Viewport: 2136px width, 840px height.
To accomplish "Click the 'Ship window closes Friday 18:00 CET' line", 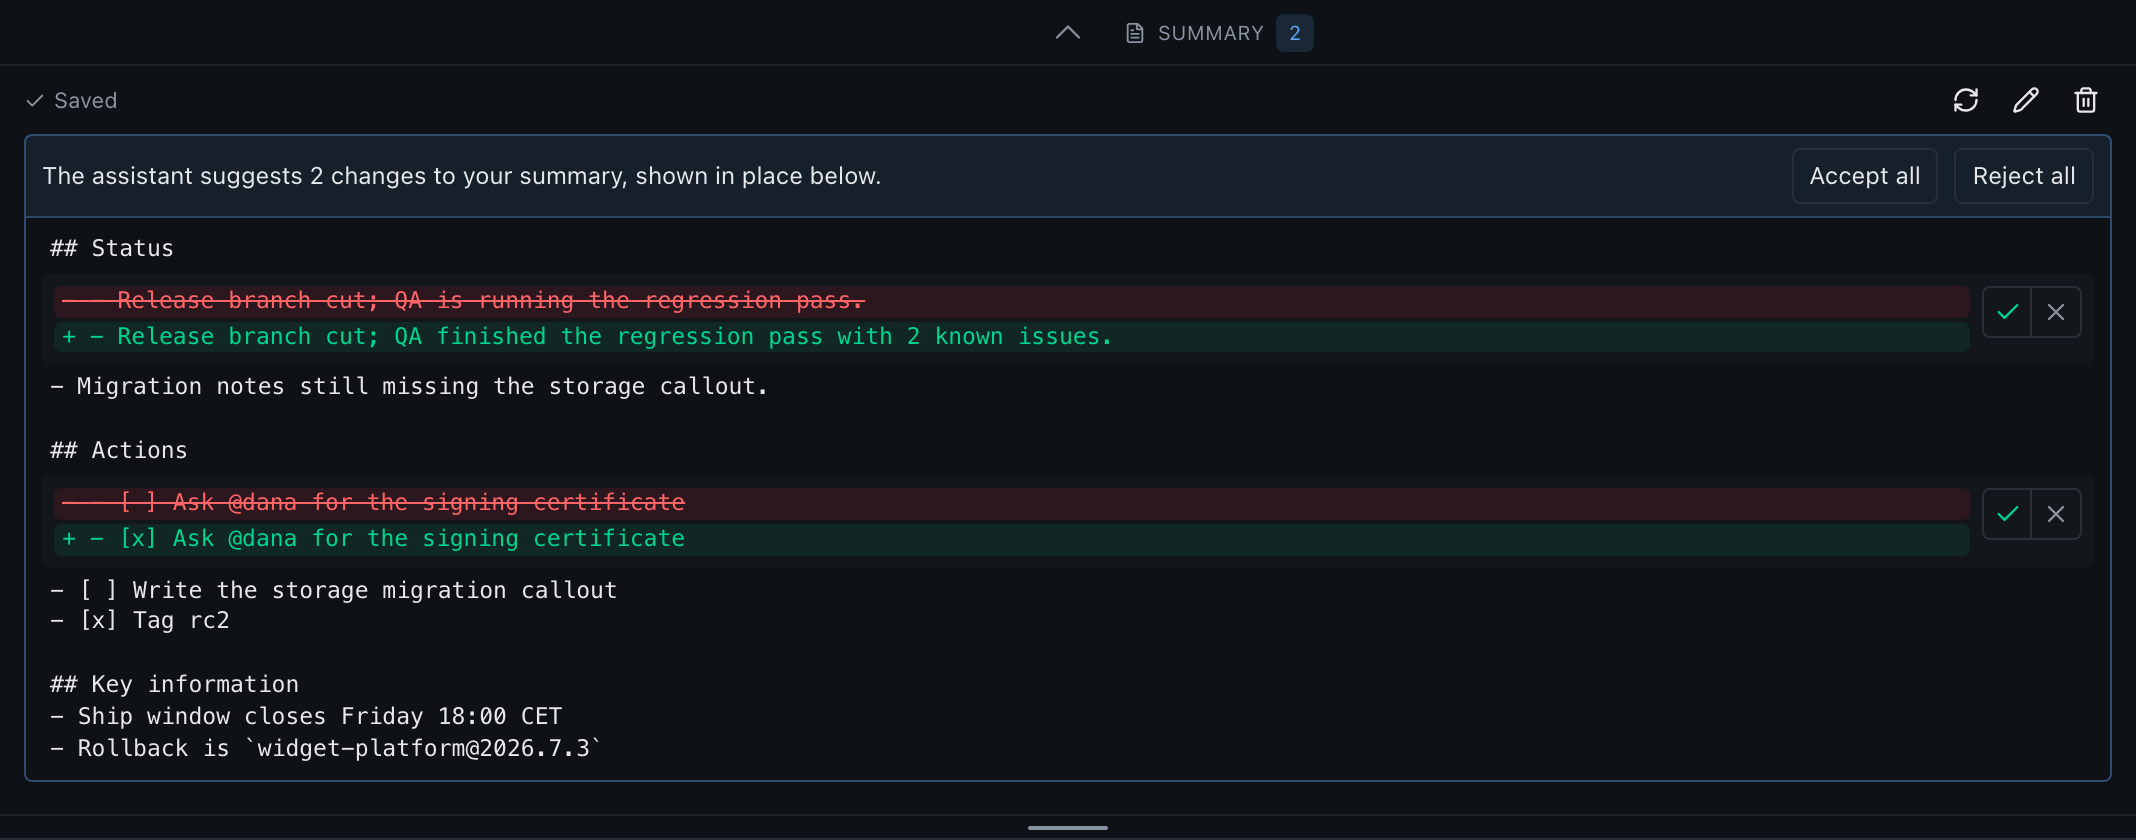I will (306, 716).
